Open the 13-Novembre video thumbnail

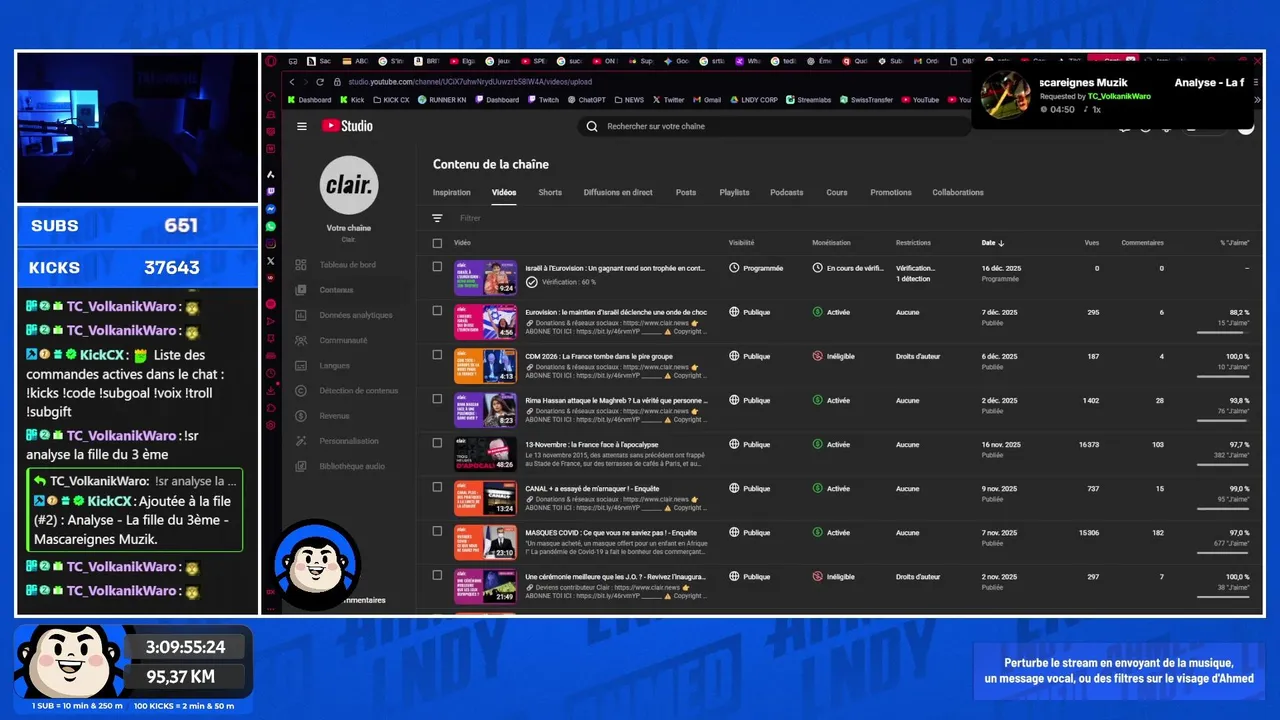486,454
